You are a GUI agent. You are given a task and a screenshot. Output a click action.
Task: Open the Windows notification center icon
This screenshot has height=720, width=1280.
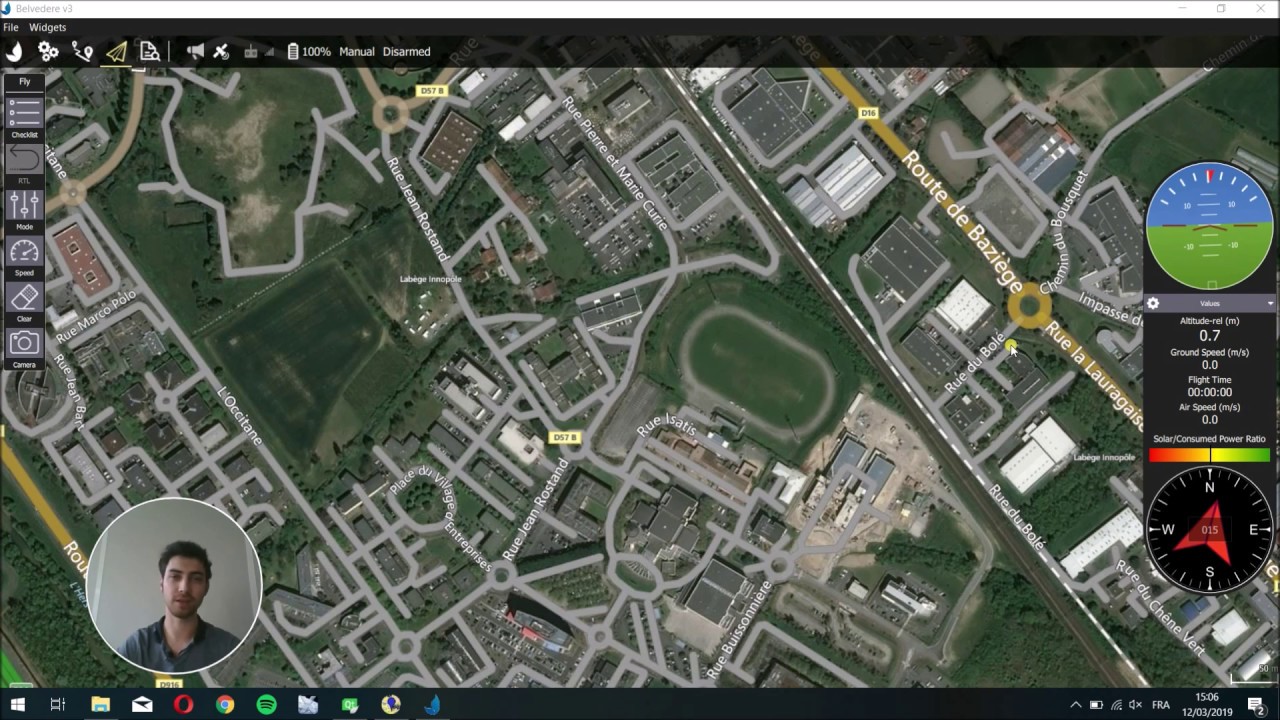pos(1256,705)
